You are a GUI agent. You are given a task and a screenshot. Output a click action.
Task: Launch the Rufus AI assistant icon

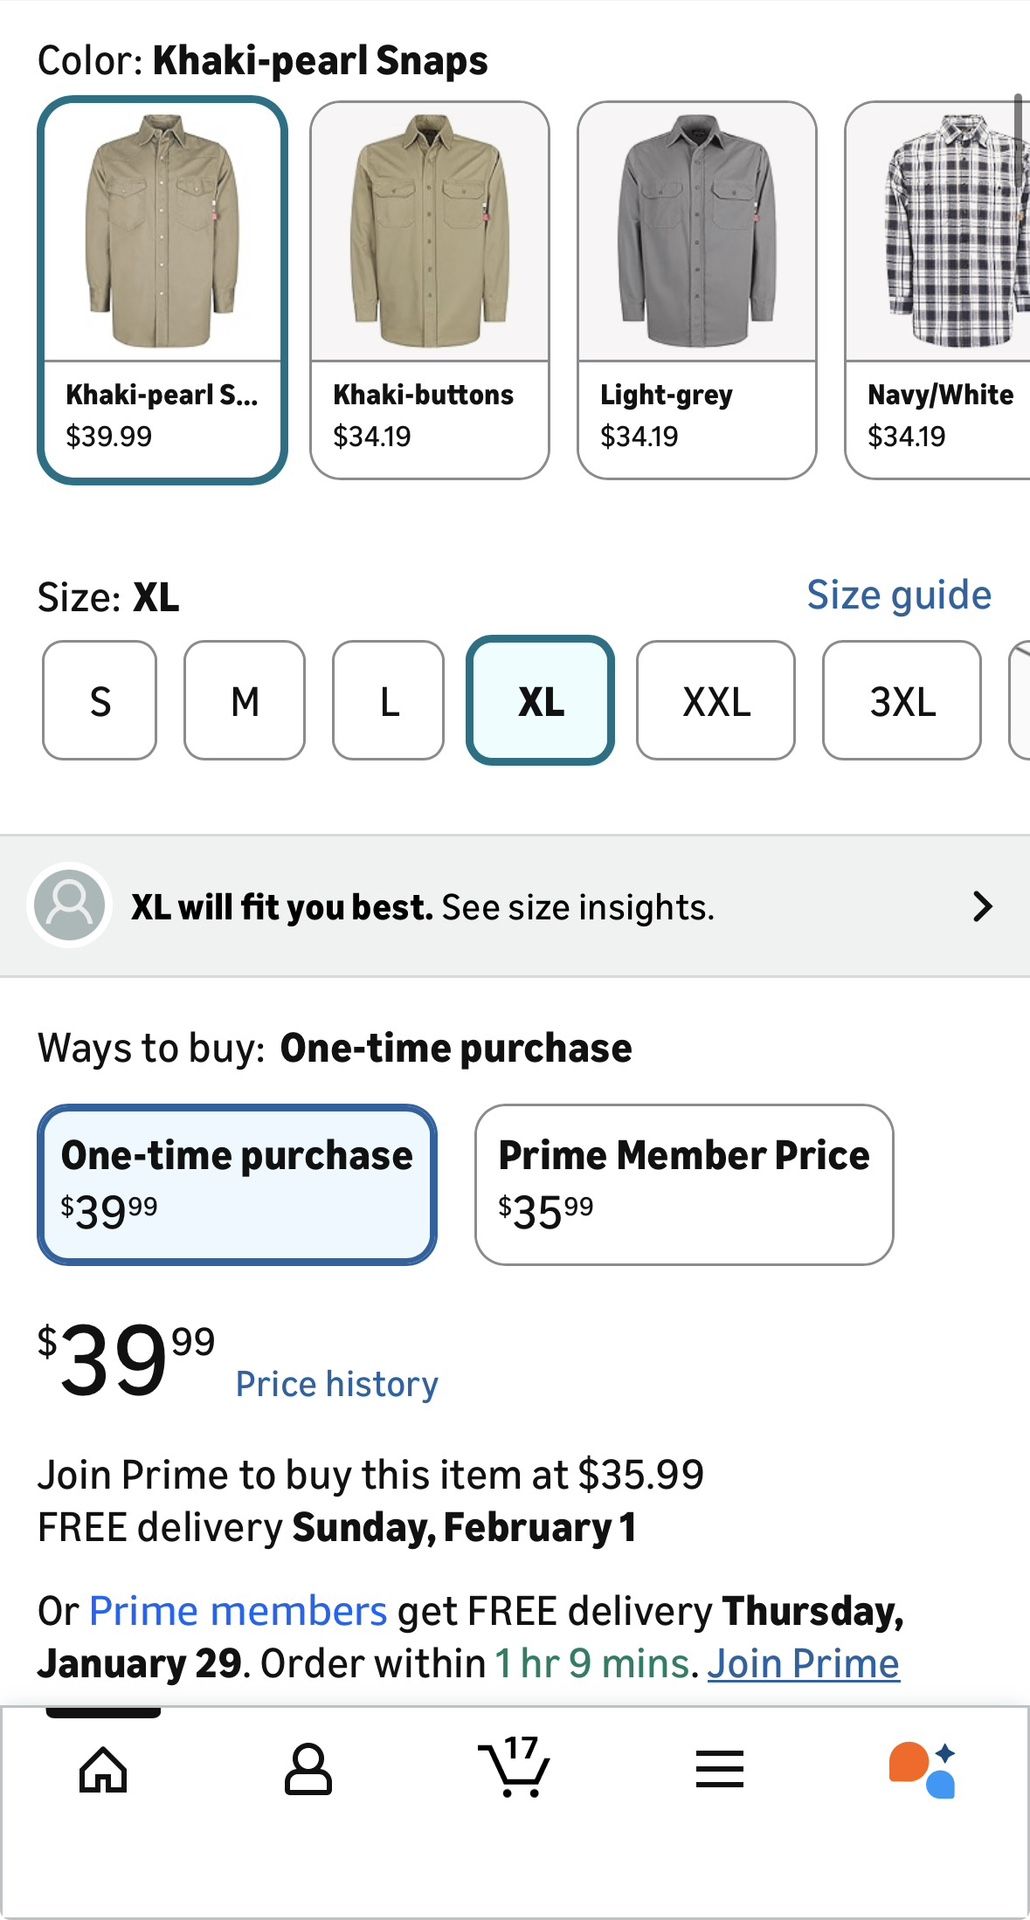coord(923,1769)
